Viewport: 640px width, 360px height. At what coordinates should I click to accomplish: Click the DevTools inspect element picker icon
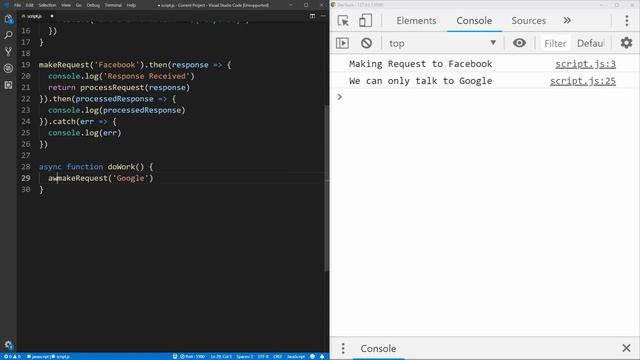click(x=343, y=20)
